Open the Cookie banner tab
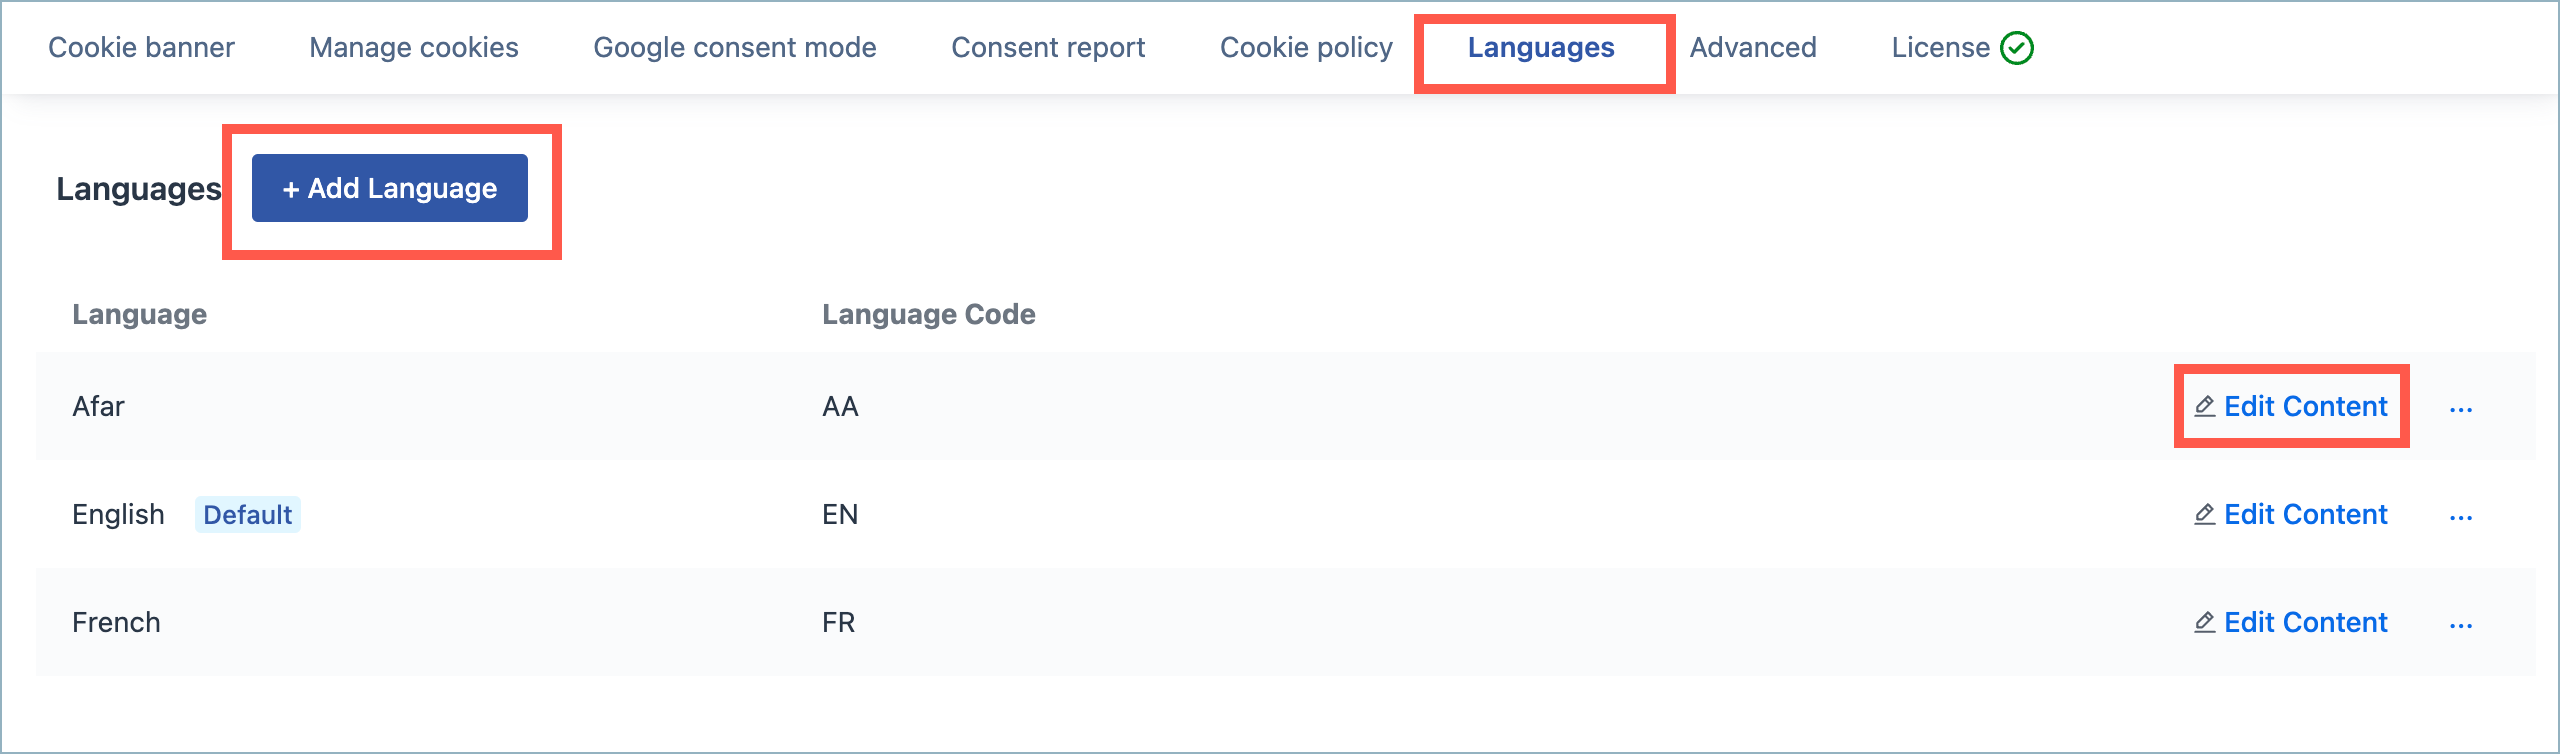Viewport: 2560px width, 754px height. pos(141,47)
